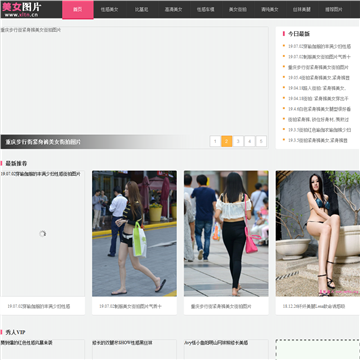
Task: Click the banner caption 重庆步行街紧身裤美女街拍图片
Action: click(43, 142)
